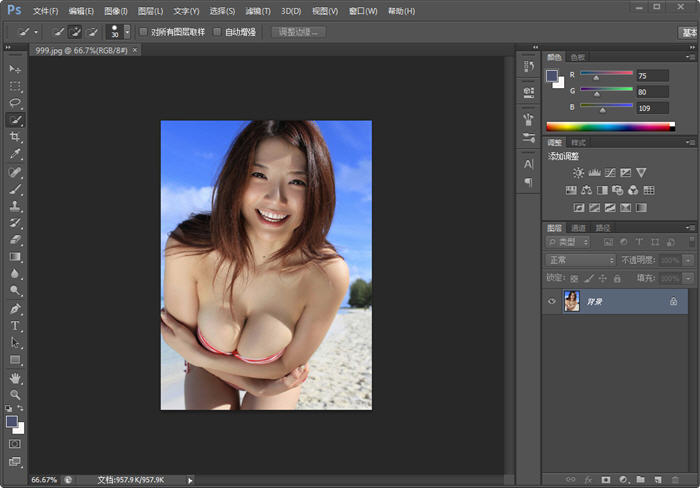Image resolution: width=700 pixels, height=488 pixels.
Task: Add Brightness/Contrast adjustment icon
Action: [578, 173]
